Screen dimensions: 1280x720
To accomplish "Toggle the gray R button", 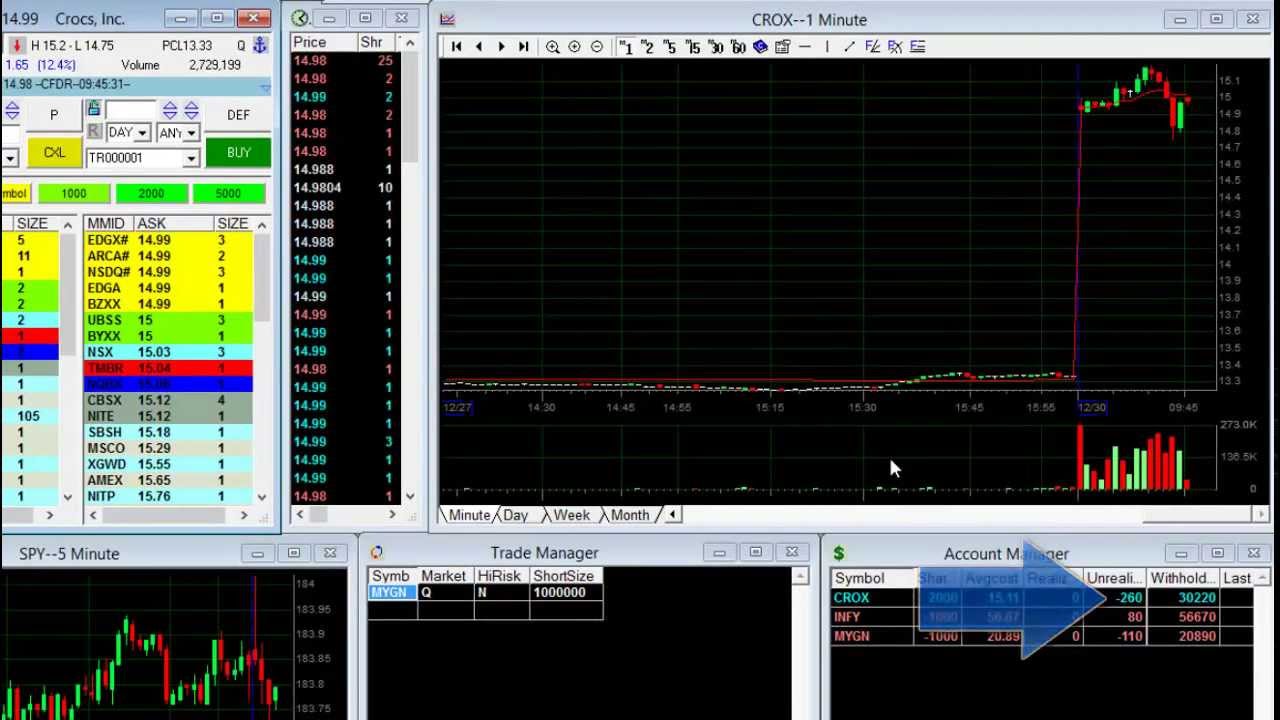I will pos(93,132).
